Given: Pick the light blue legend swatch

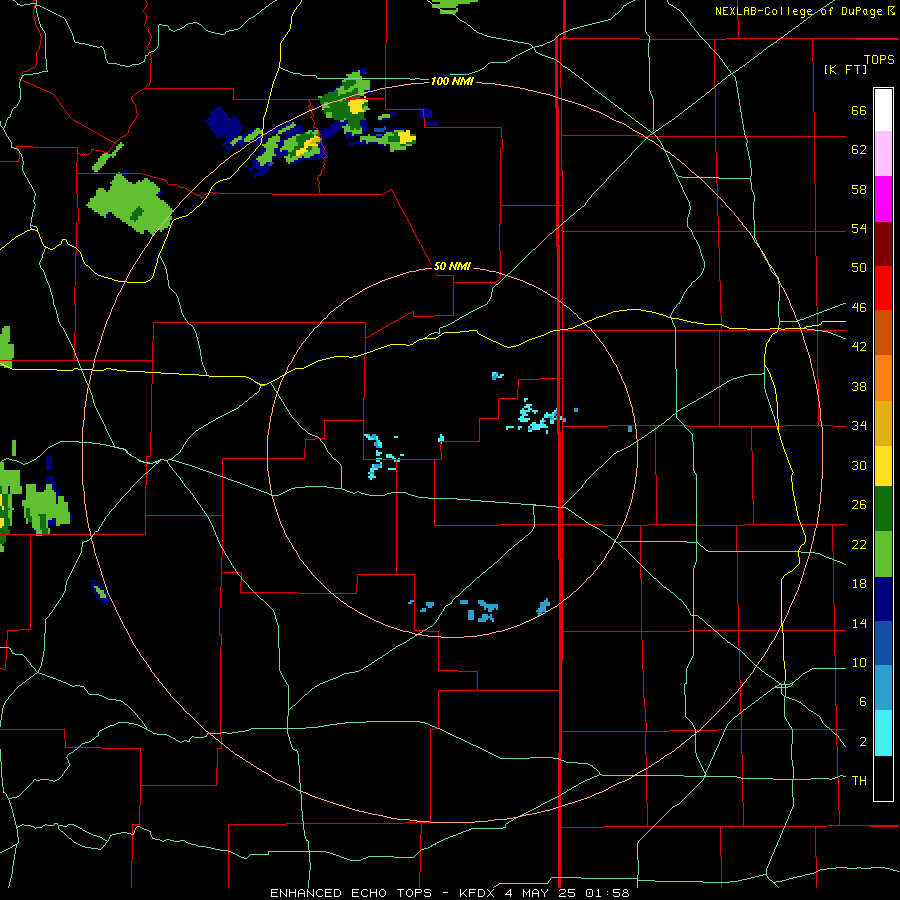Looking at the screenshot, I should tap(883, 688).
